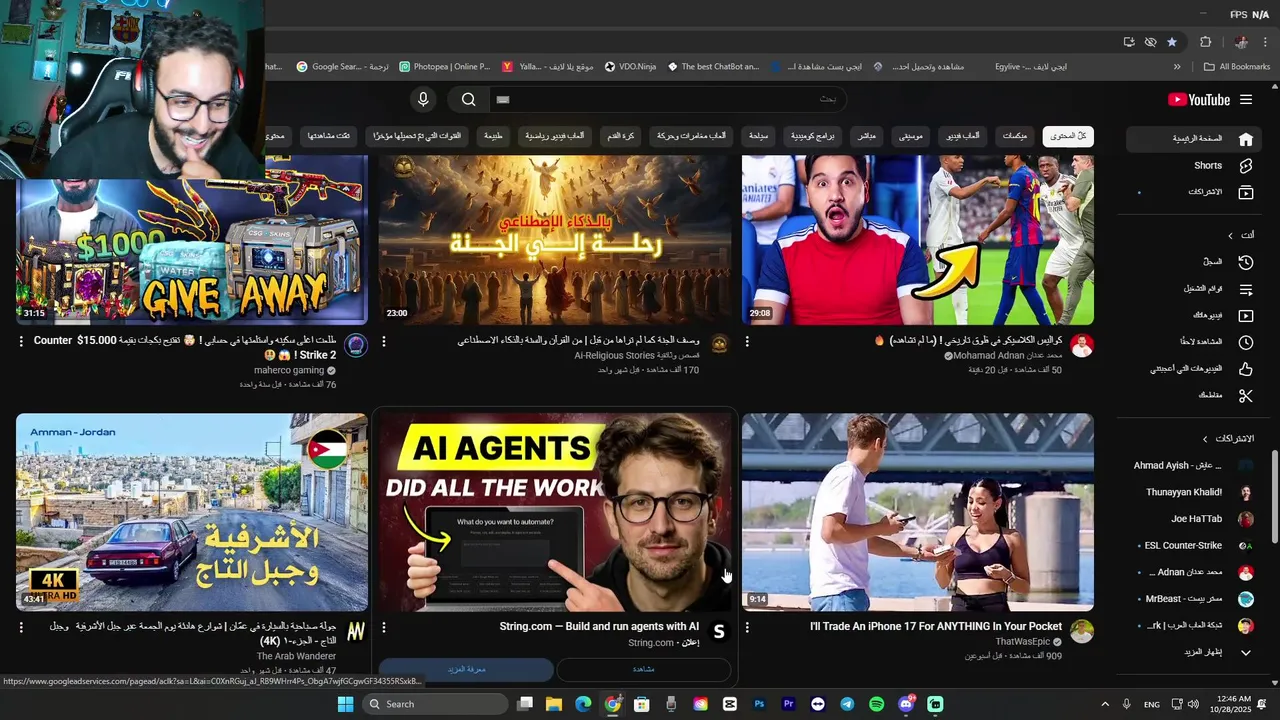Click the sidebar vertical scrollbar
The width and height of the screenshot is (1280, 720).
coord(1274,497)
